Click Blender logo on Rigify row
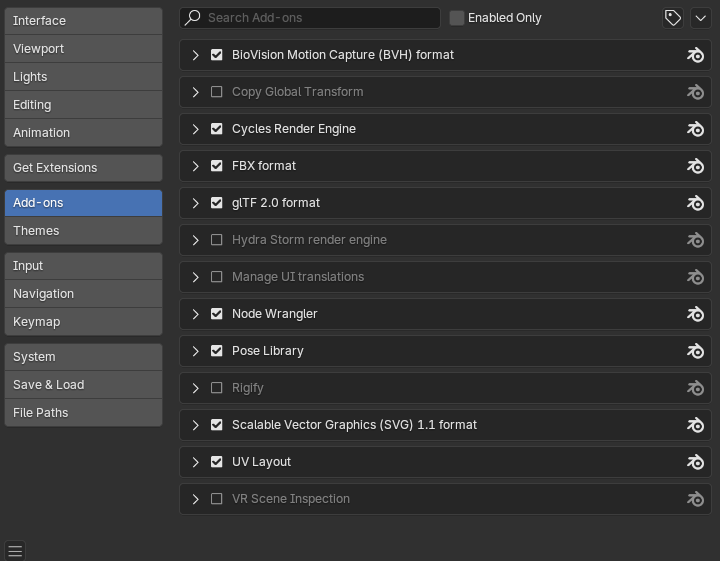The image size is (720, 561). [x=695, y=388]
